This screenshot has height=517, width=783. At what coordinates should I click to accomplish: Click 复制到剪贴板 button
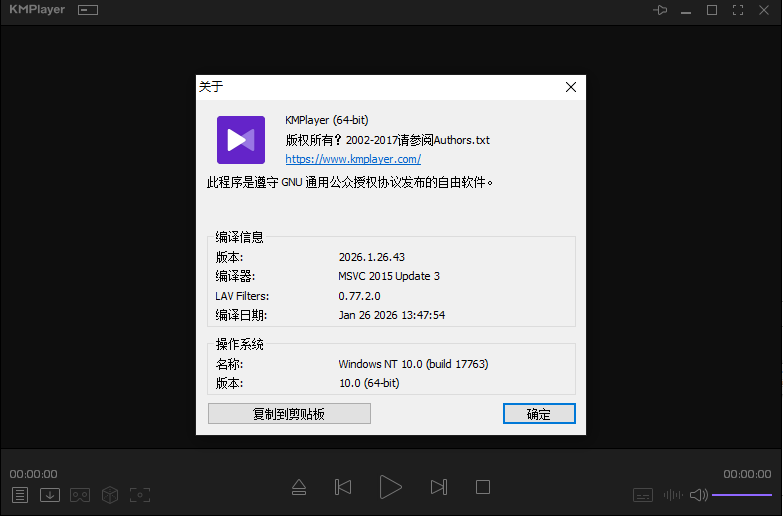(289, 414)
